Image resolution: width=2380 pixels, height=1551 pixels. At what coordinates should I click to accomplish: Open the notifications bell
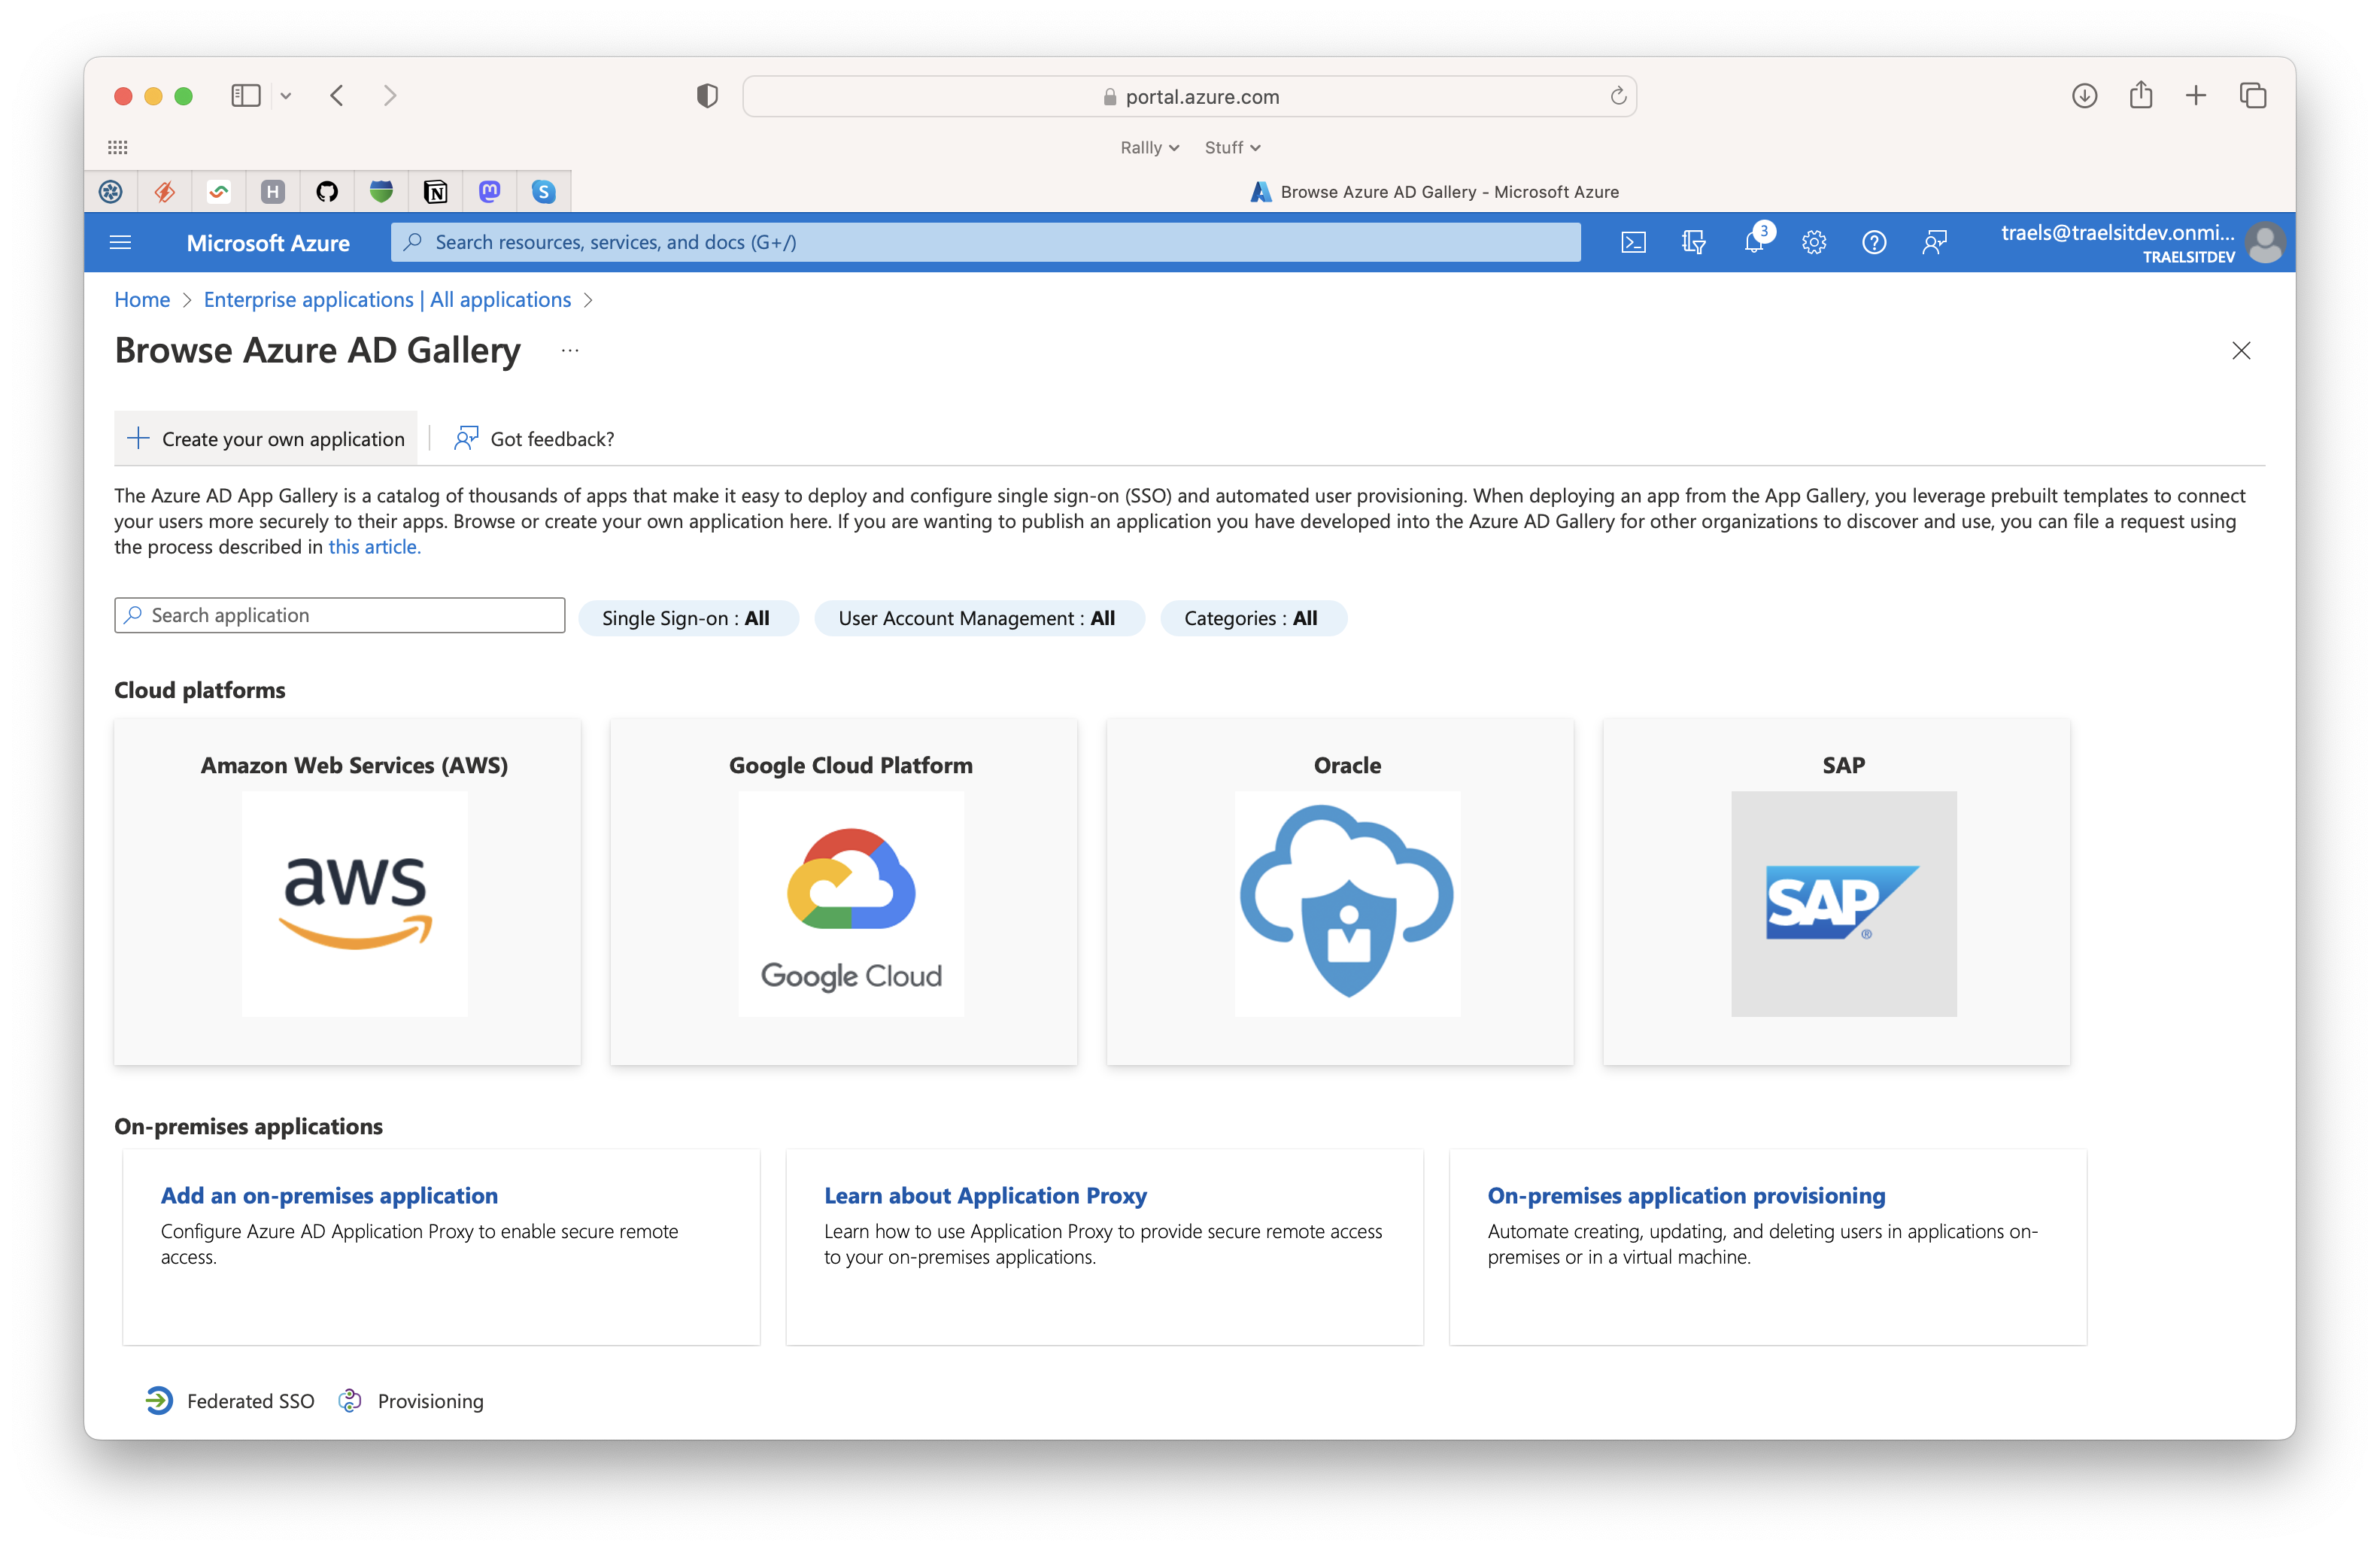(1755, 242)
